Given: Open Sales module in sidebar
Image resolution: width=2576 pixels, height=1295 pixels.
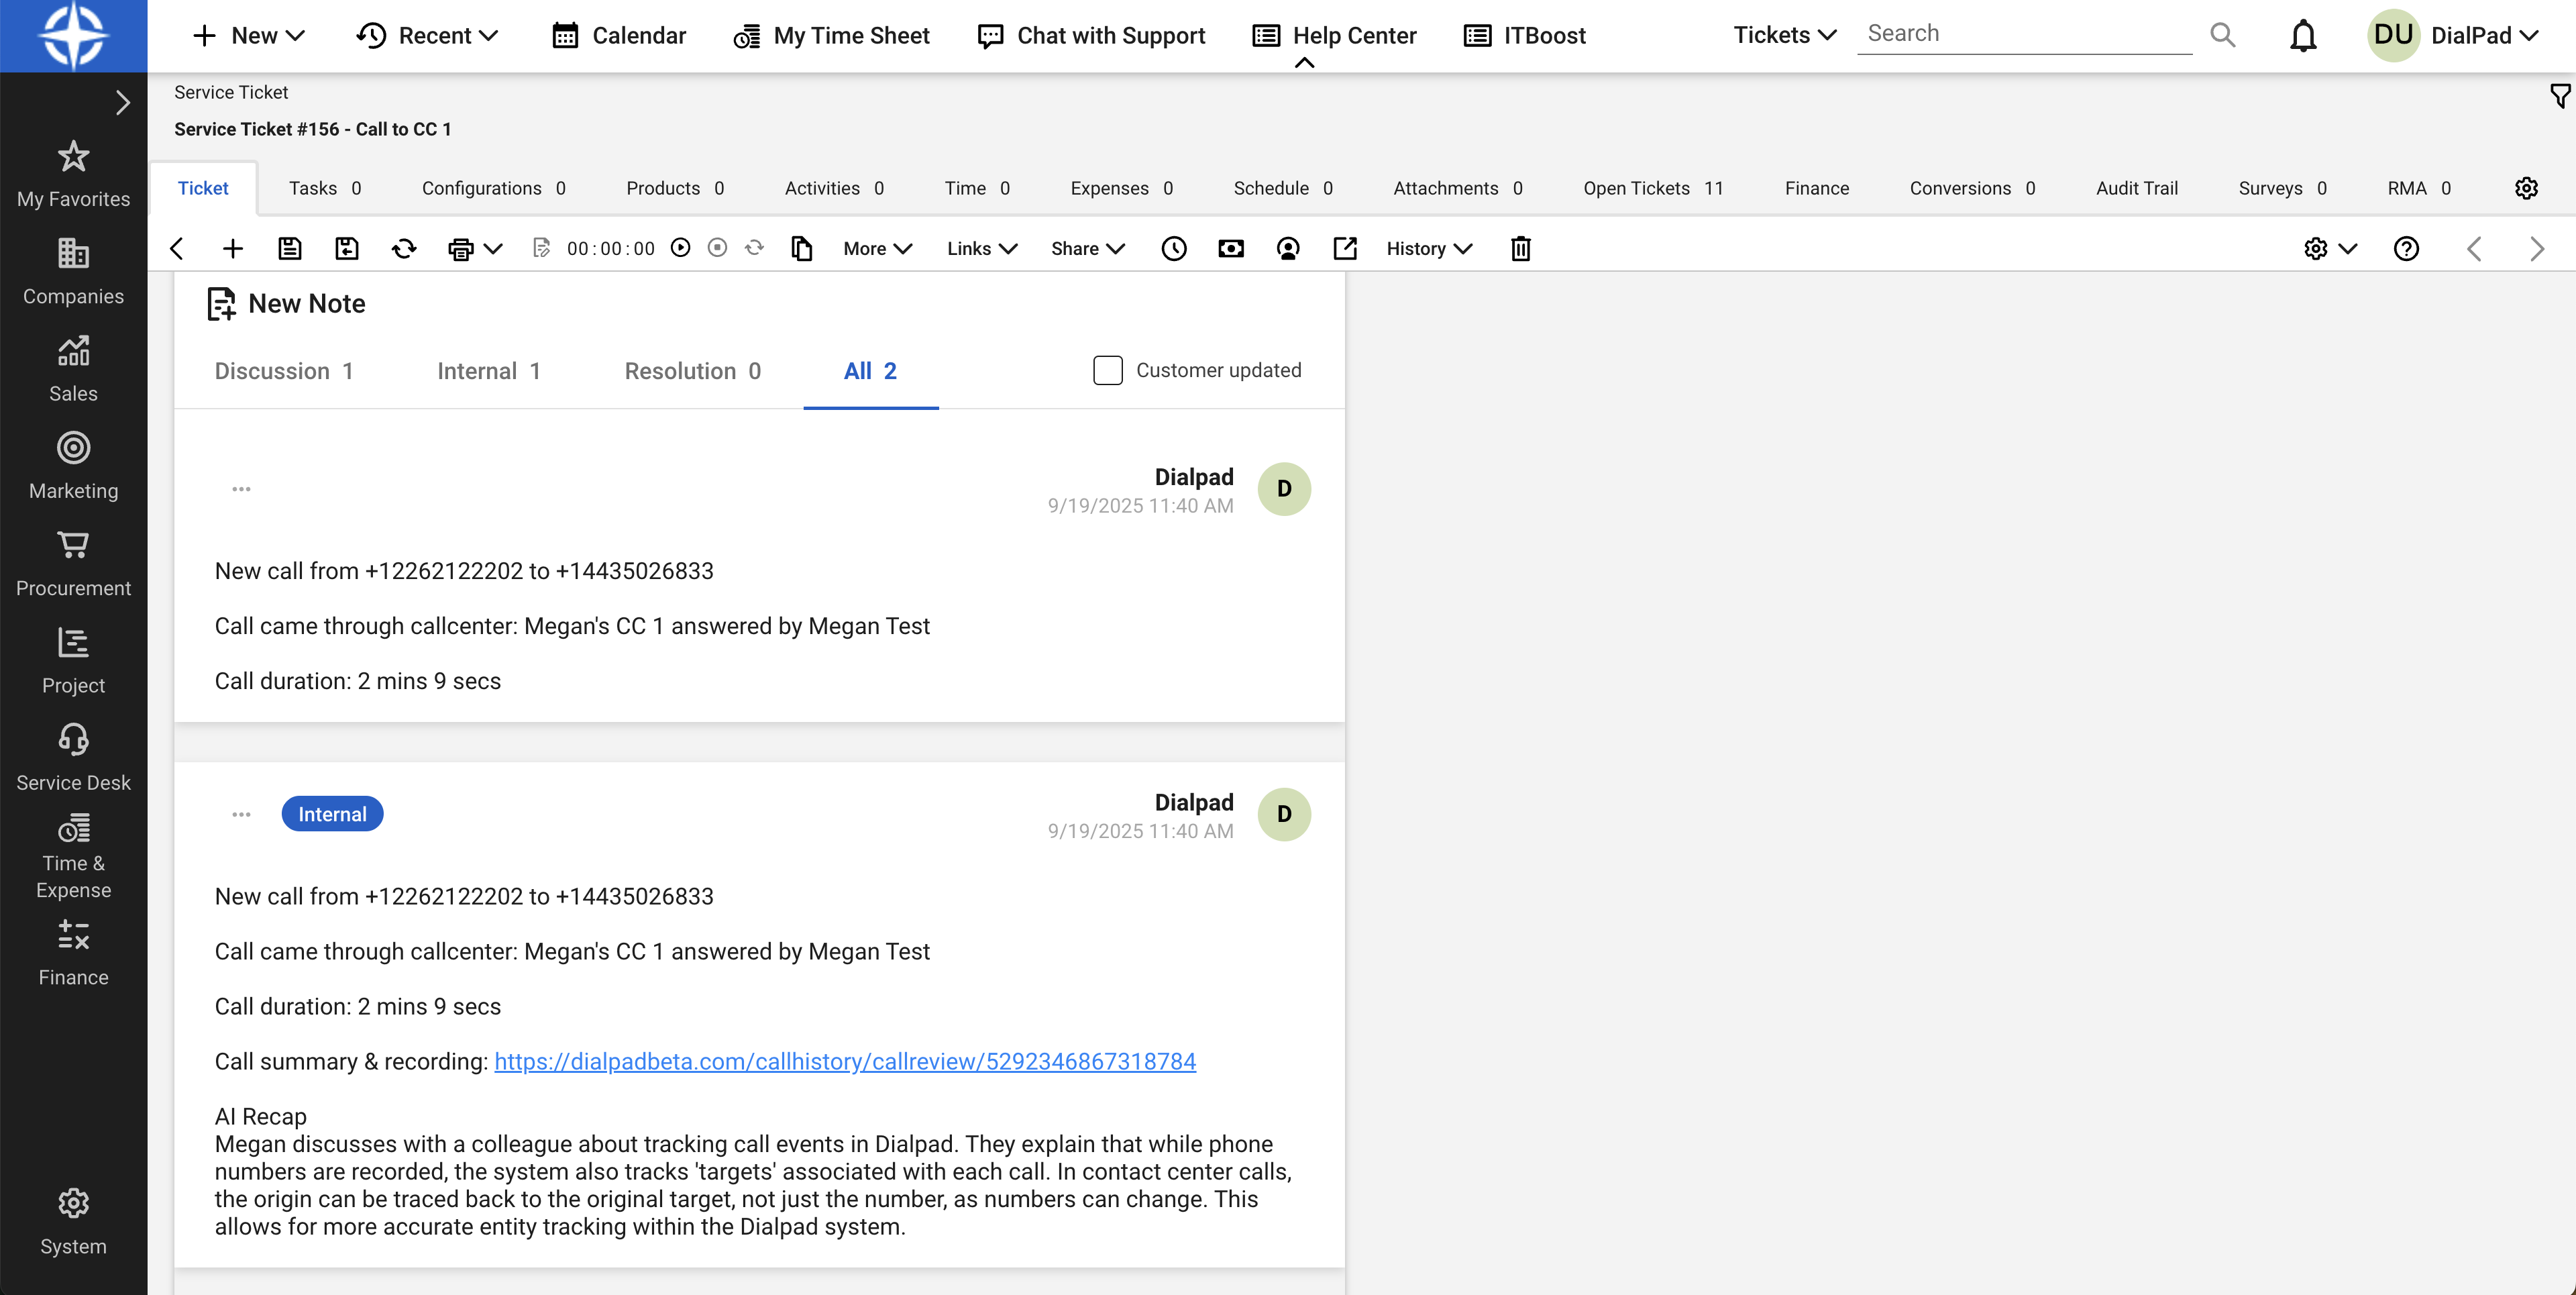Looking at the screenshot, I should (x=74, y=368).
